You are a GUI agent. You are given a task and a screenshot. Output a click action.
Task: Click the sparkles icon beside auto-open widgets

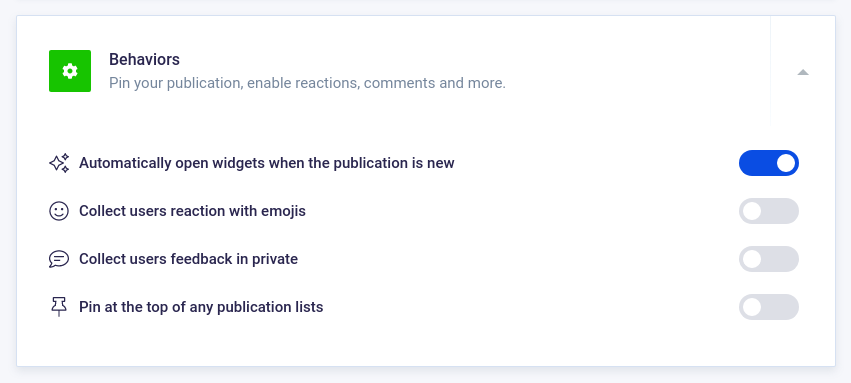[x=59, y=163]
